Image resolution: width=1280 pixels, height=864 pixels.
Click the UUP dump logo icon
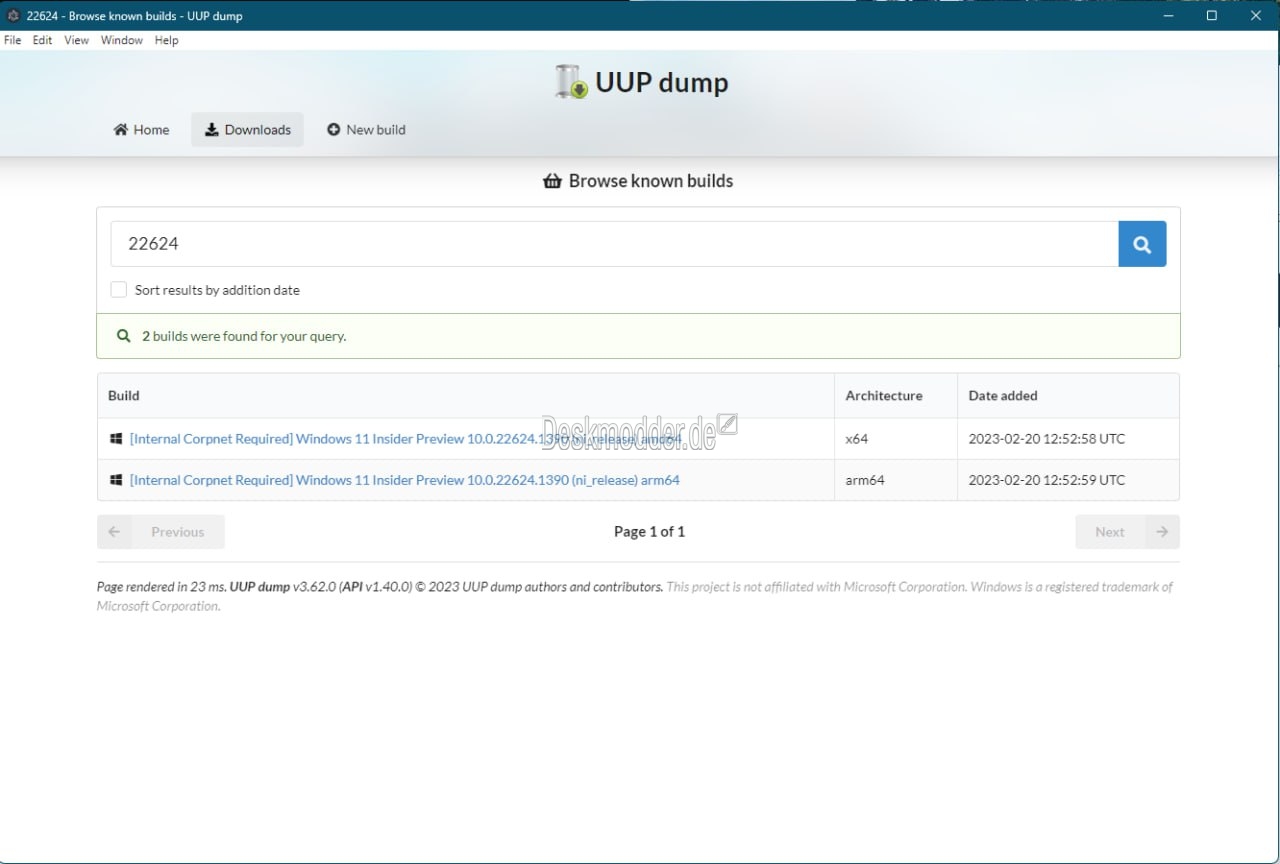click(571, 82)
